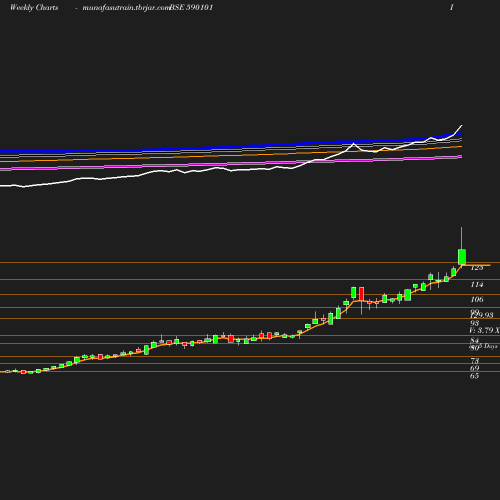The image size is (500, 500).
Task: Click the 114 price level label
Action: click(x=477, y=284)
